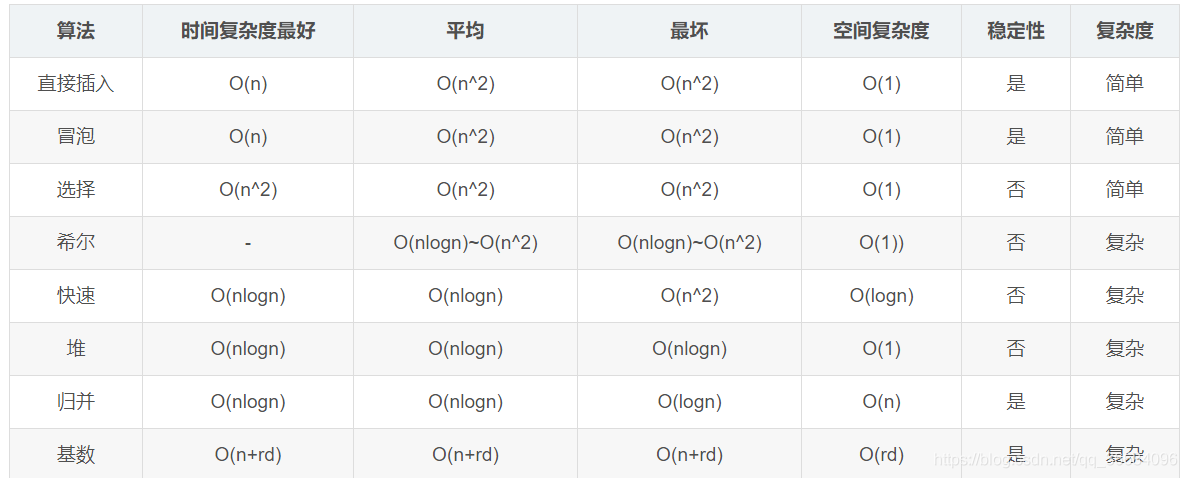The height and width of the screenshot is (478, 1187).
Task: Select the 平均 header cell
Action: tap(465, 31)
